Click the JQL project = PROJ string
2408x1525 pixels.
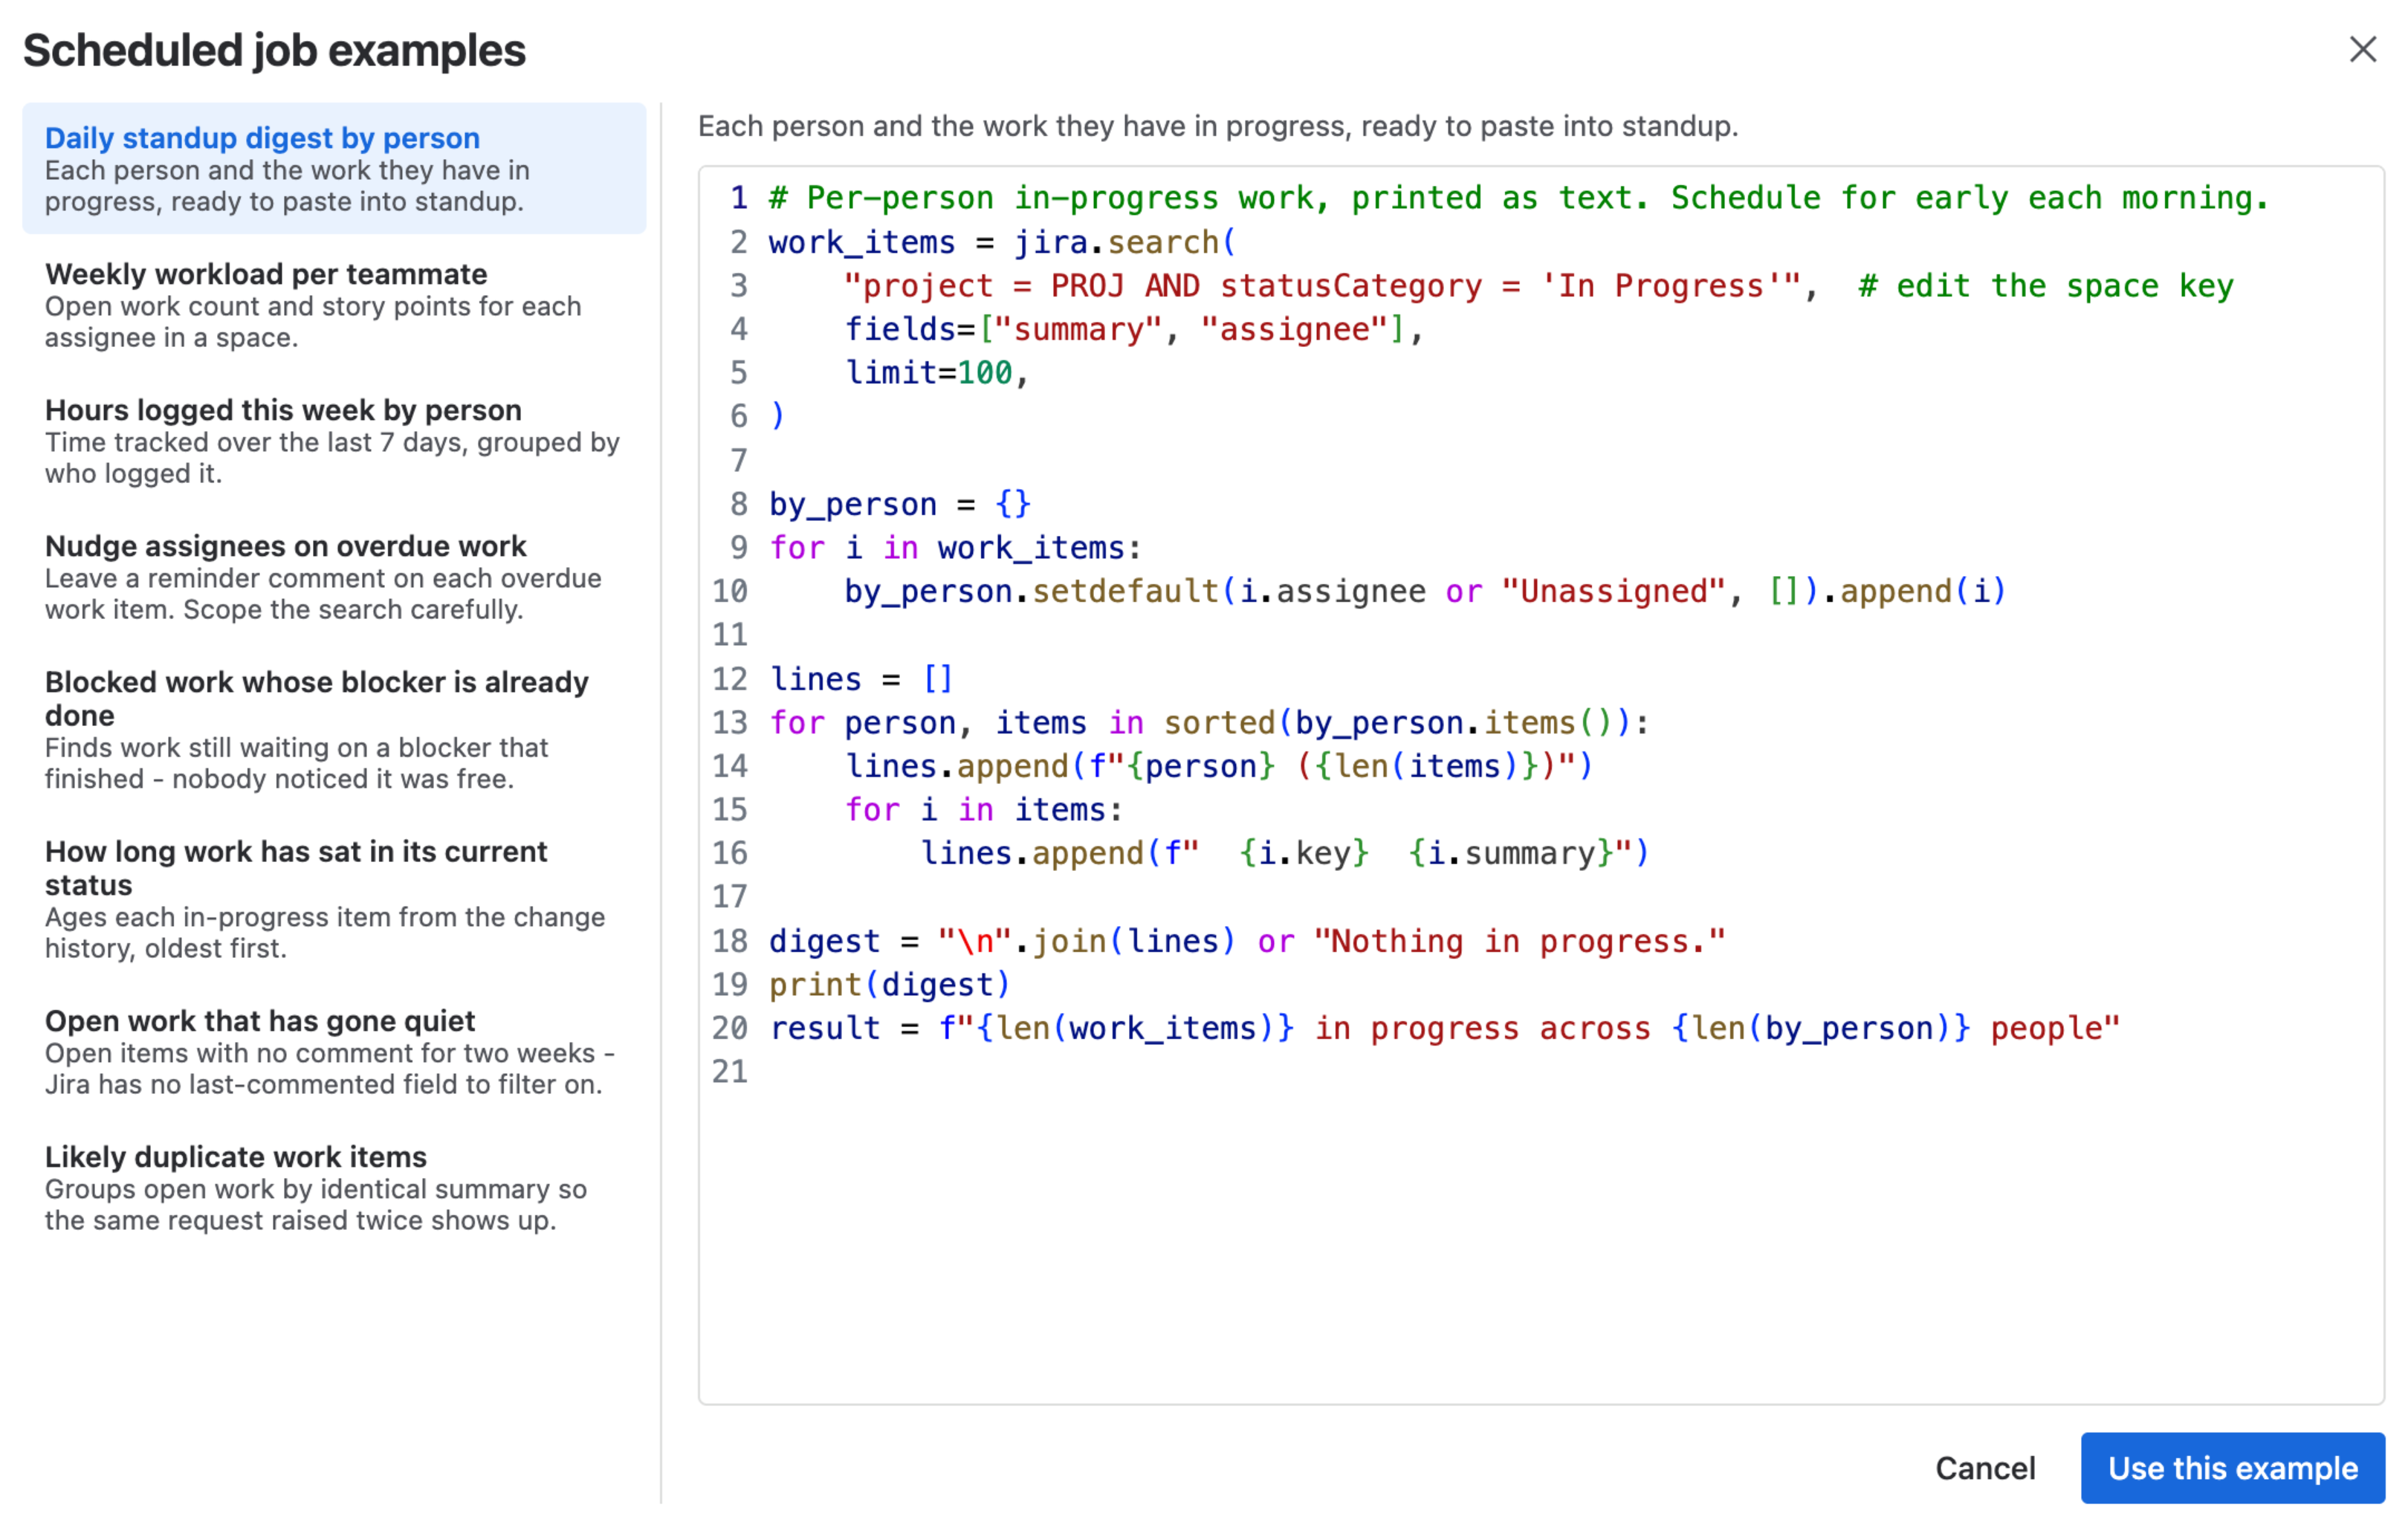[x=1321, y=286]
